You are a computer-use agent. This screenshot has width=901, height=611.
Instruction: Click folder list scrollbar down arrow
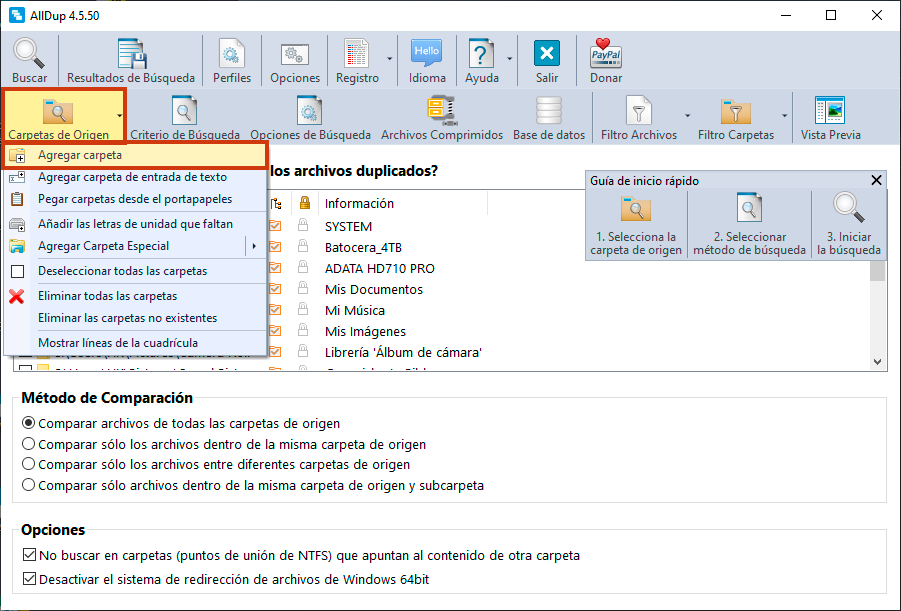877,362
